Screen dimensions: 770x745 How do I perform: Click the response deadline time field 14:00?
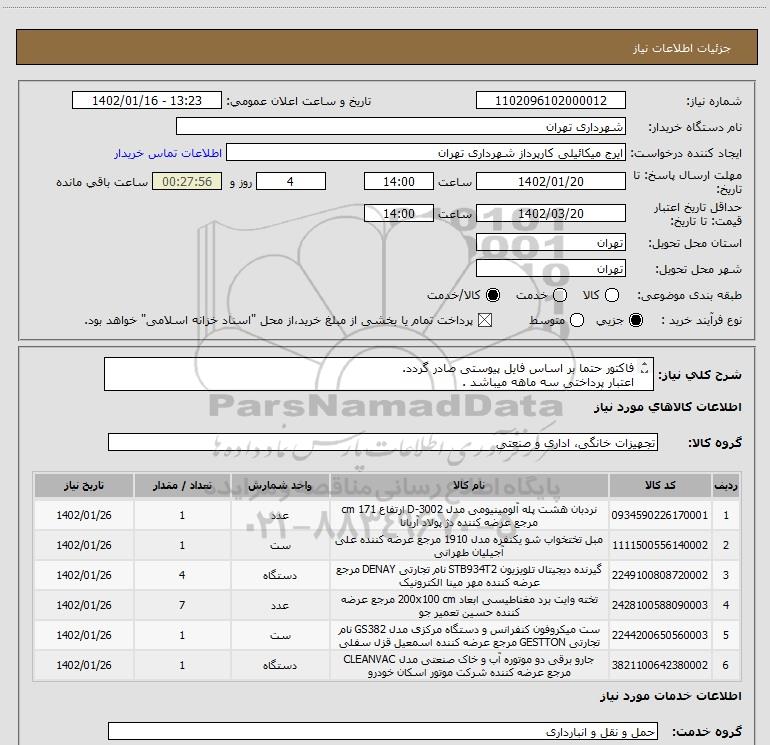399,181
